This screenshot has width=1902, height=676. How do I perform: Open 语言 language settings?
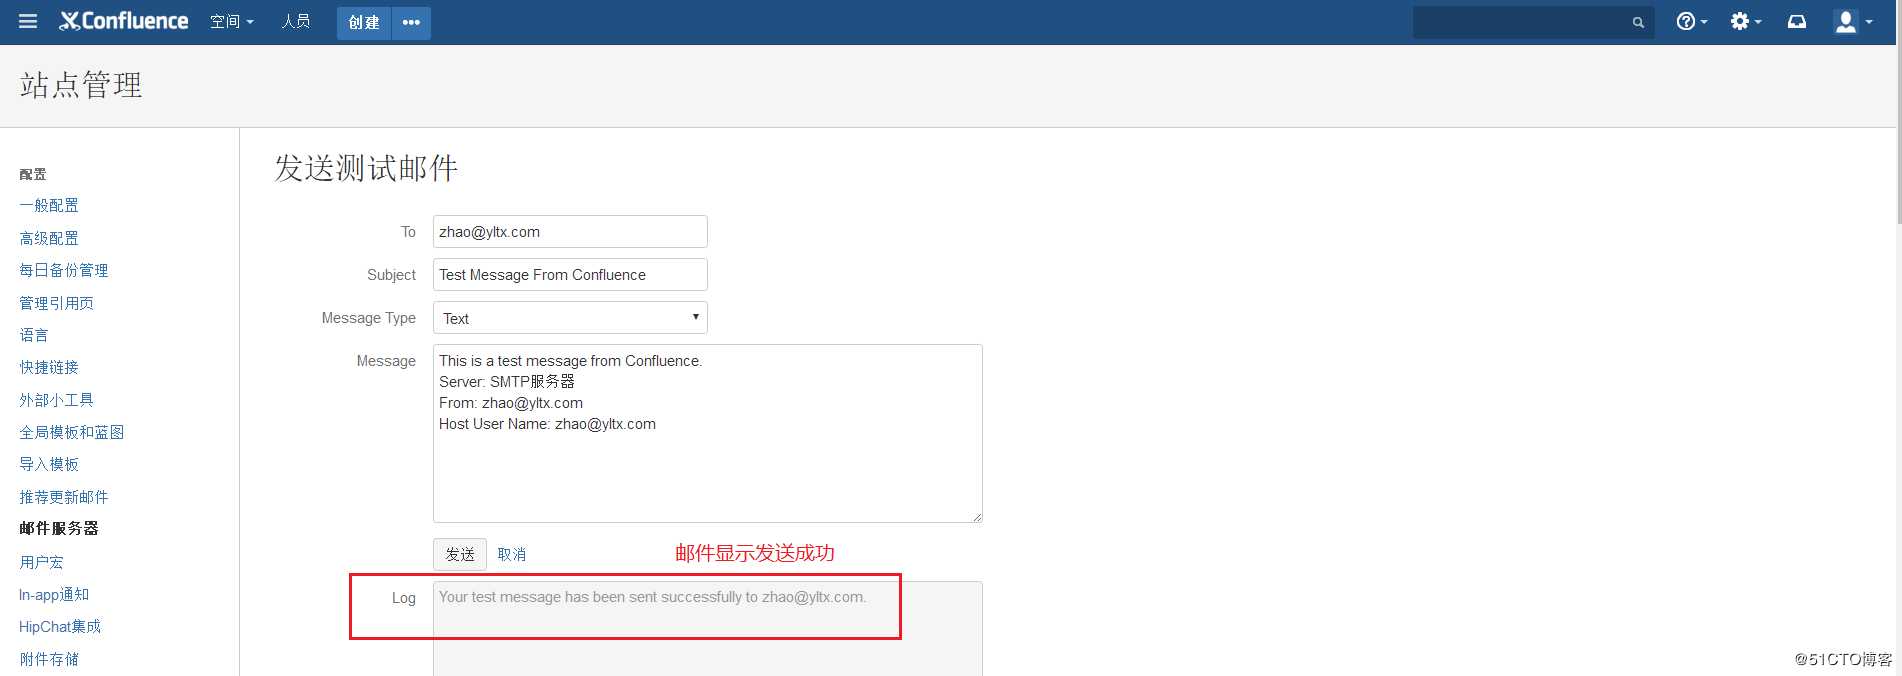pos(34,335)
